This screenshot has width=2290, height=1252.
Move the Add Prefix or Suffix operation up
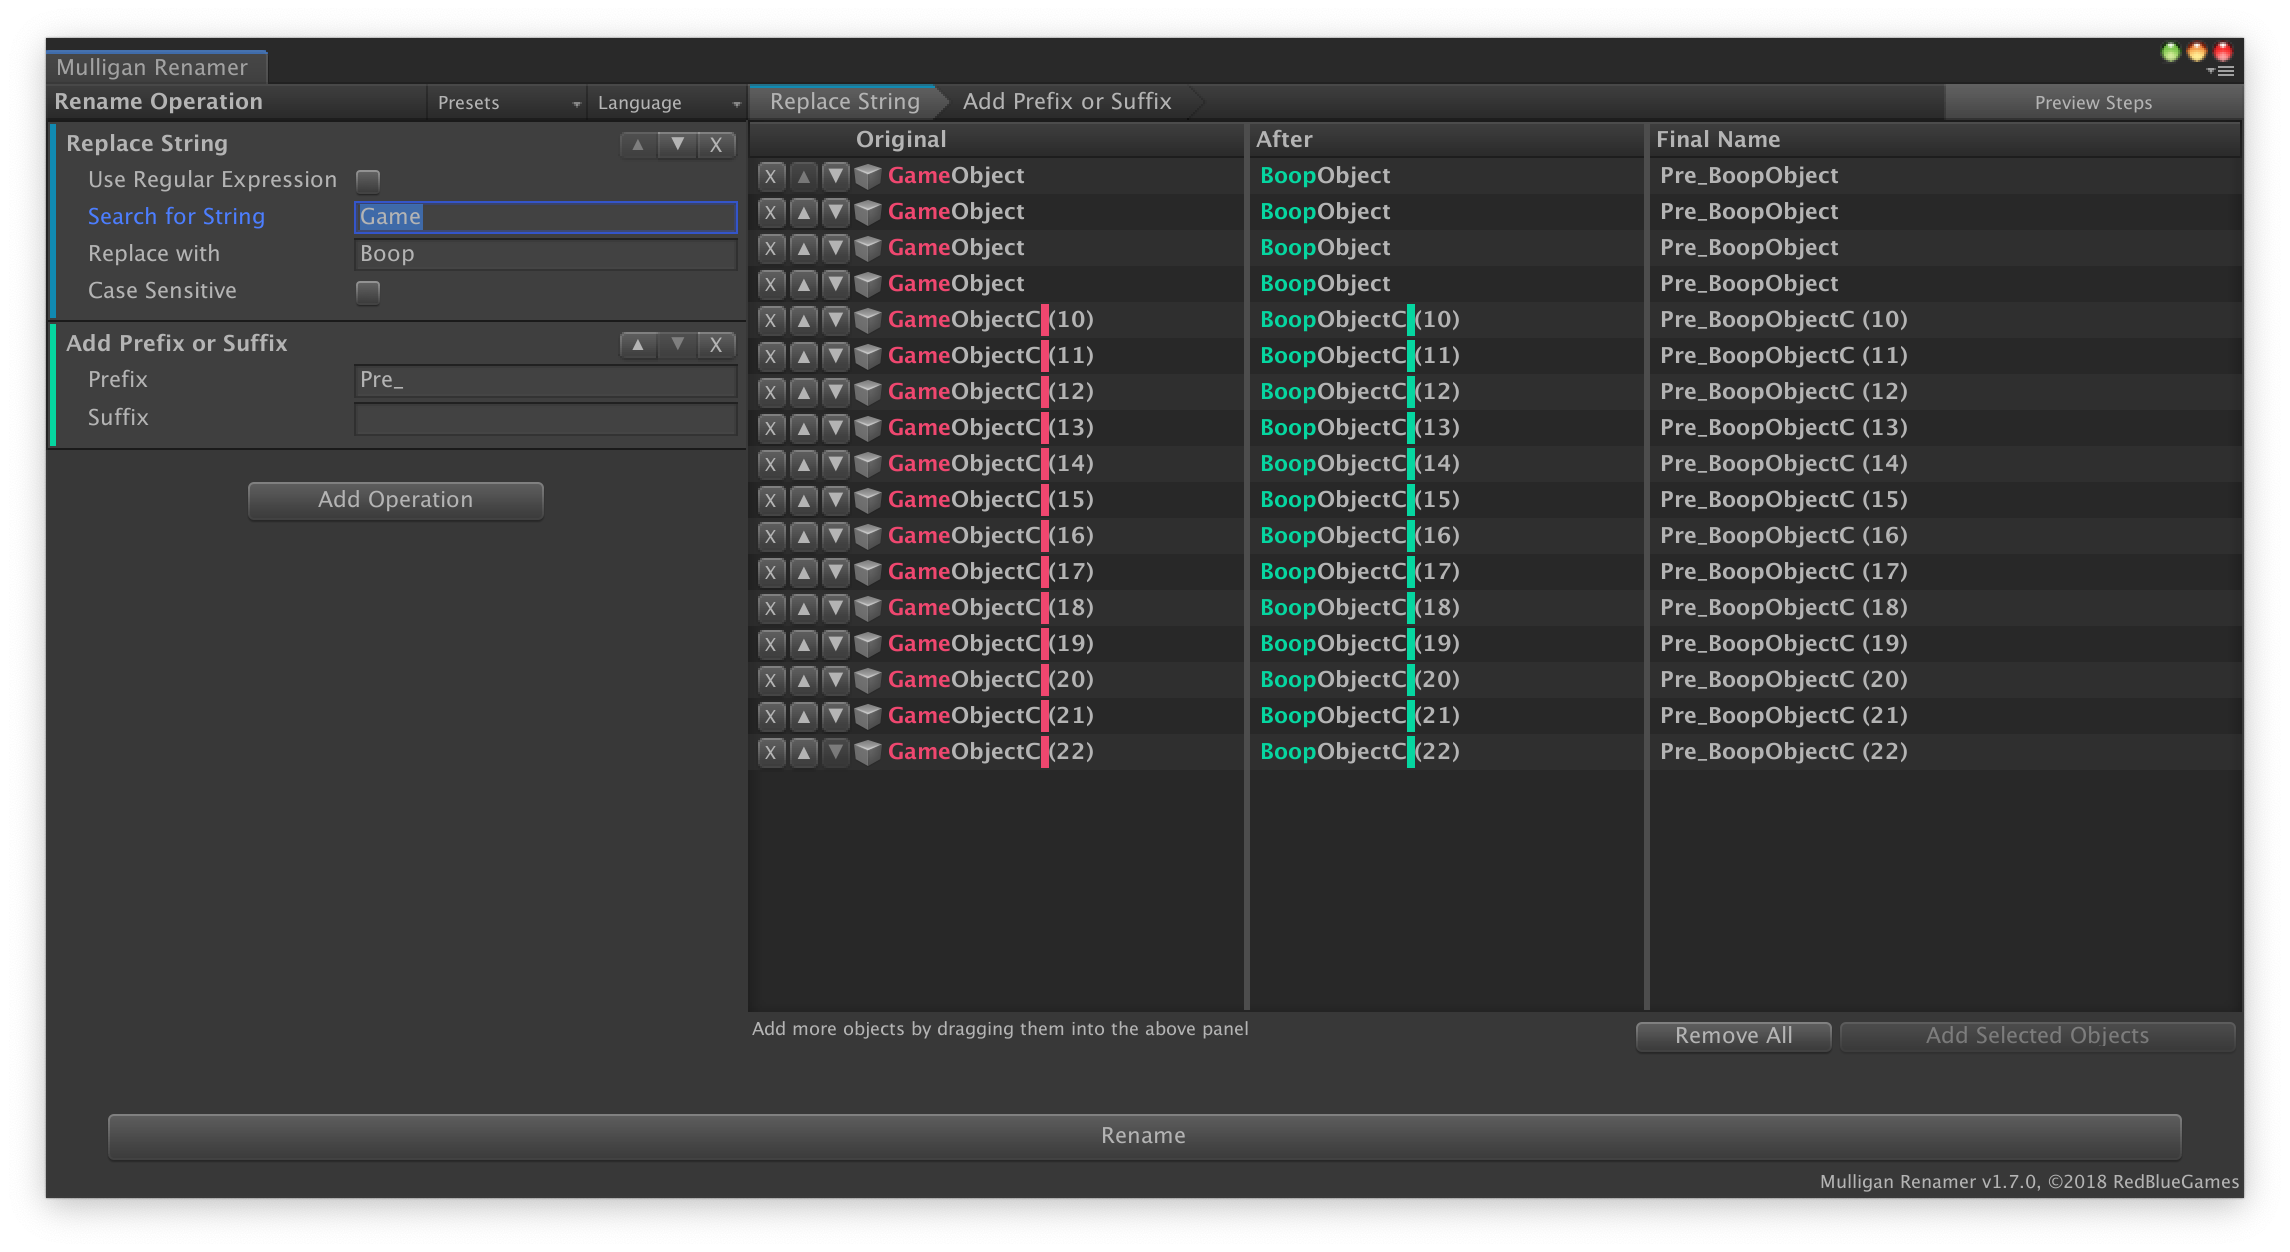point(637,344)
